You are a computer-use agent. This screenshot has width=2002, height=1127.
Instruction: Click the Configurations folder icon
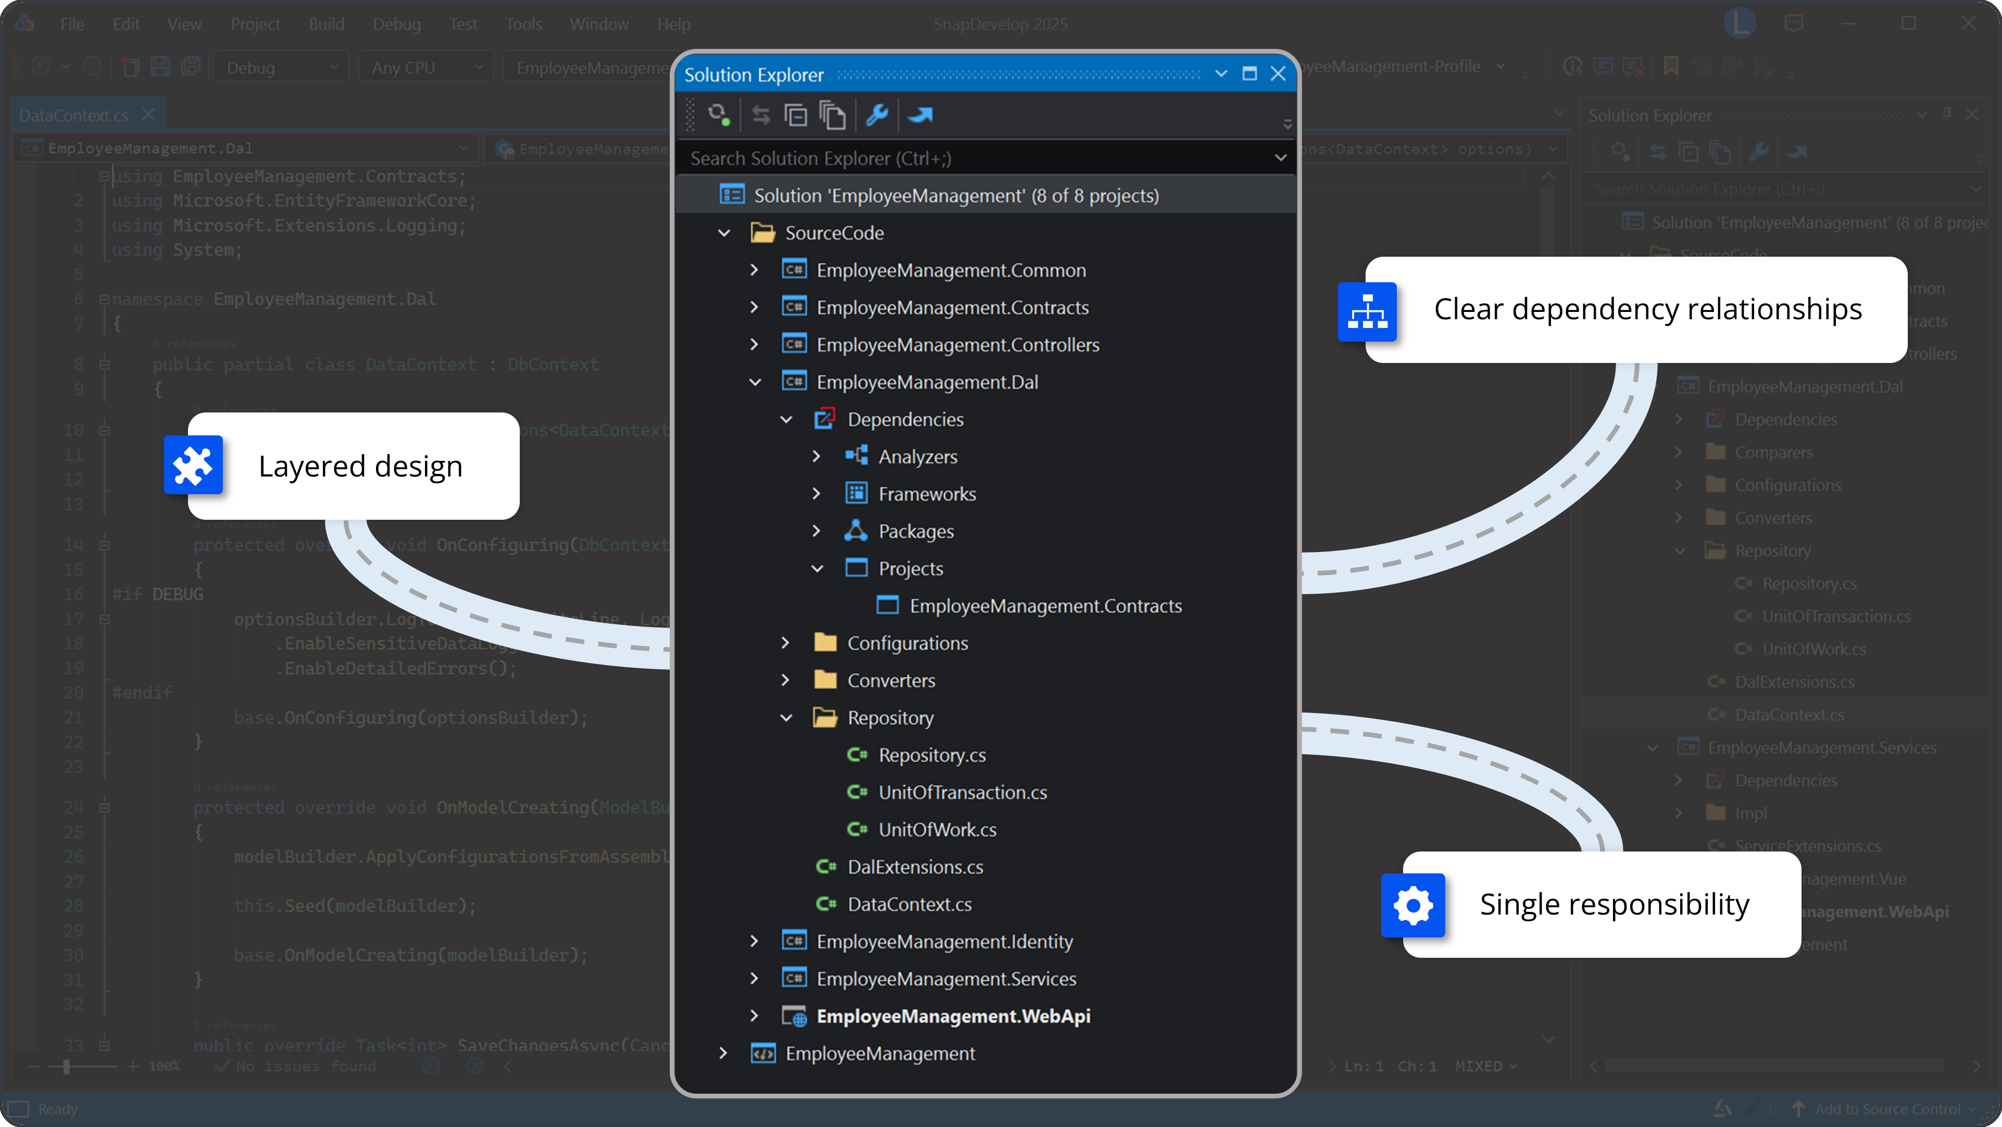click(825, 642)
